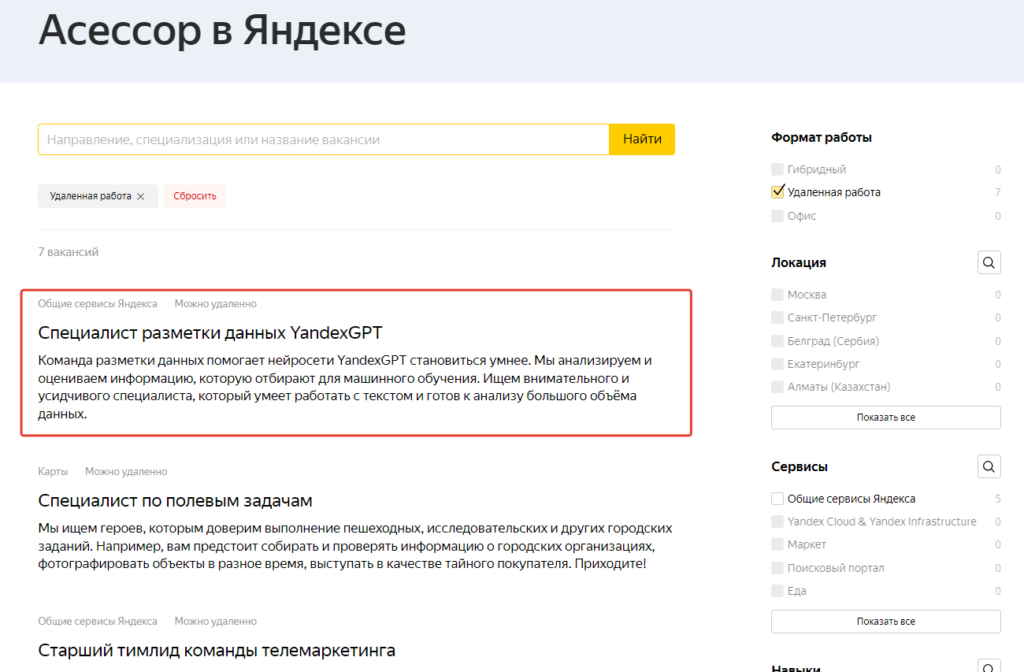This screenshot has width=1024, height=672.
Task: Open Специалист разметки данных YandexGPT vacancy
Action: tap(210, 333)
